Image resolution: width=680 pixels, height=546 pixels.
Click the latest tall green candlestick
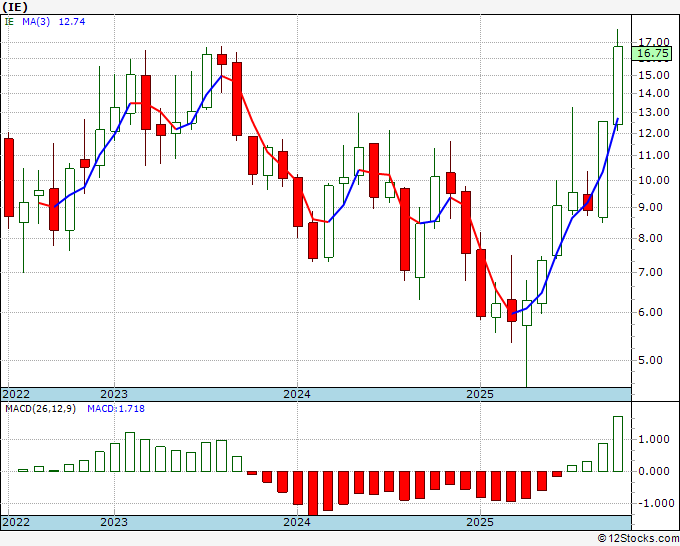(x=618, y=85)
